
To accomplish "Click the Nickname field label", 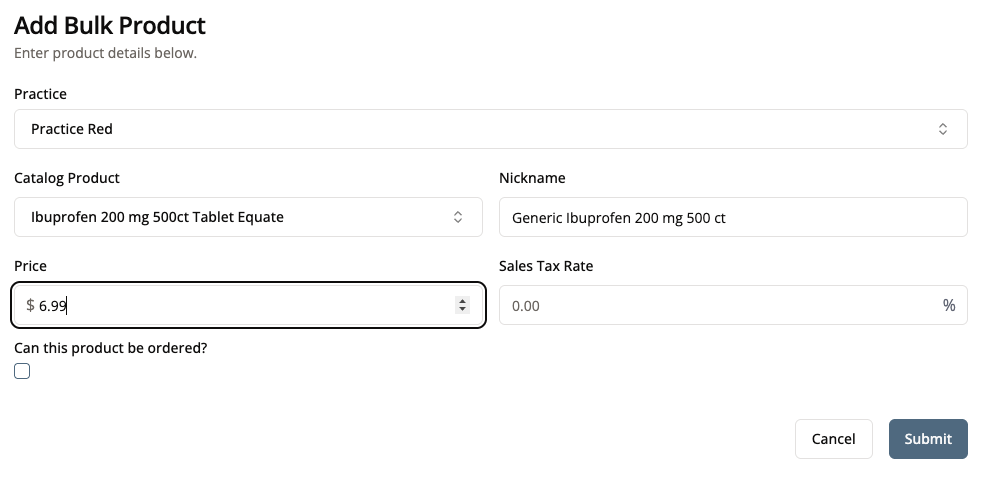I will [x=532, y=178].
